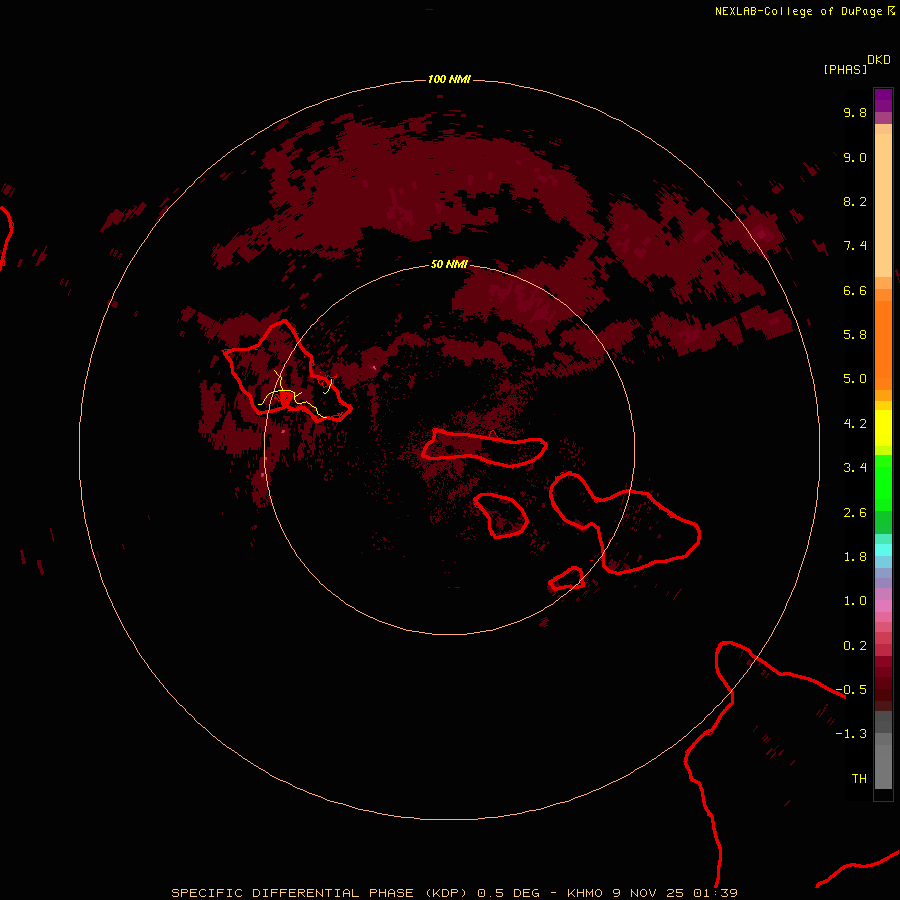Pick the yellow color band in the legend
Viewport: 900px width, 900px height.
(883, 428)
